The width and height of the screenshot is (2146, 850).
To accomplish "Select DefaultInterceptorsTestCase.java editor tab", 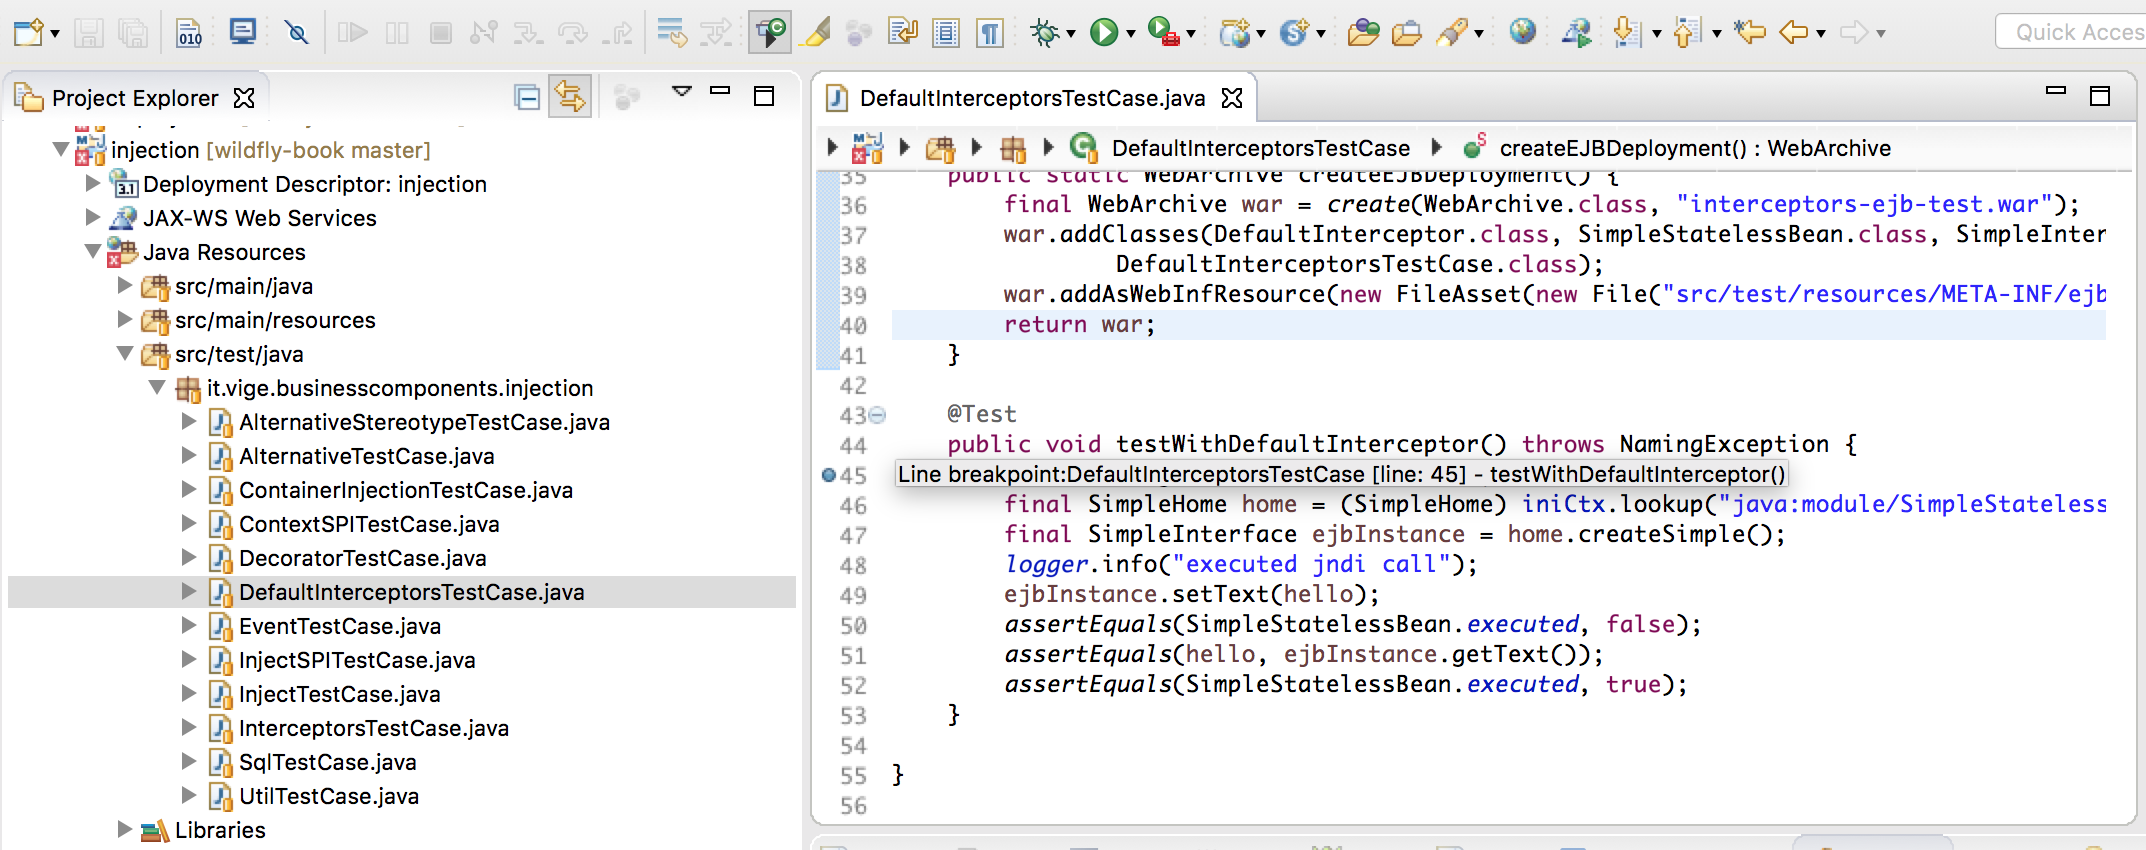I will tap(1032, 98).
